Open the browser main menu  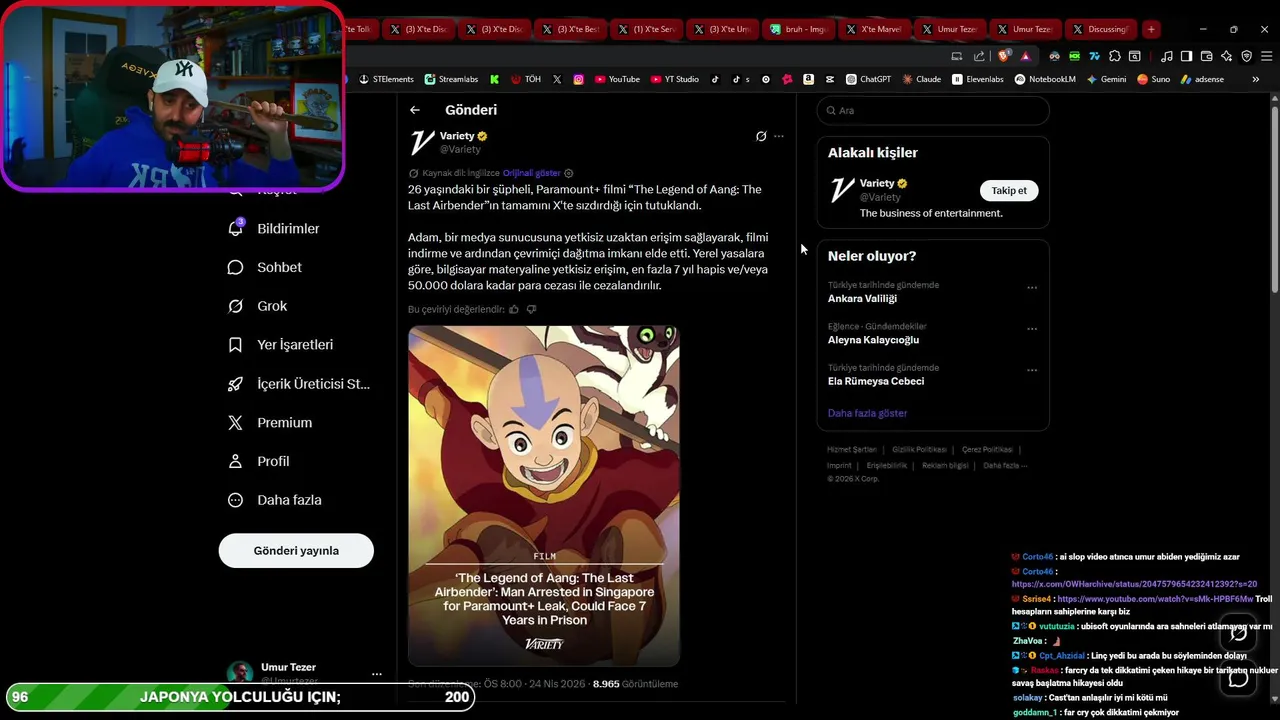(1266, 56)
